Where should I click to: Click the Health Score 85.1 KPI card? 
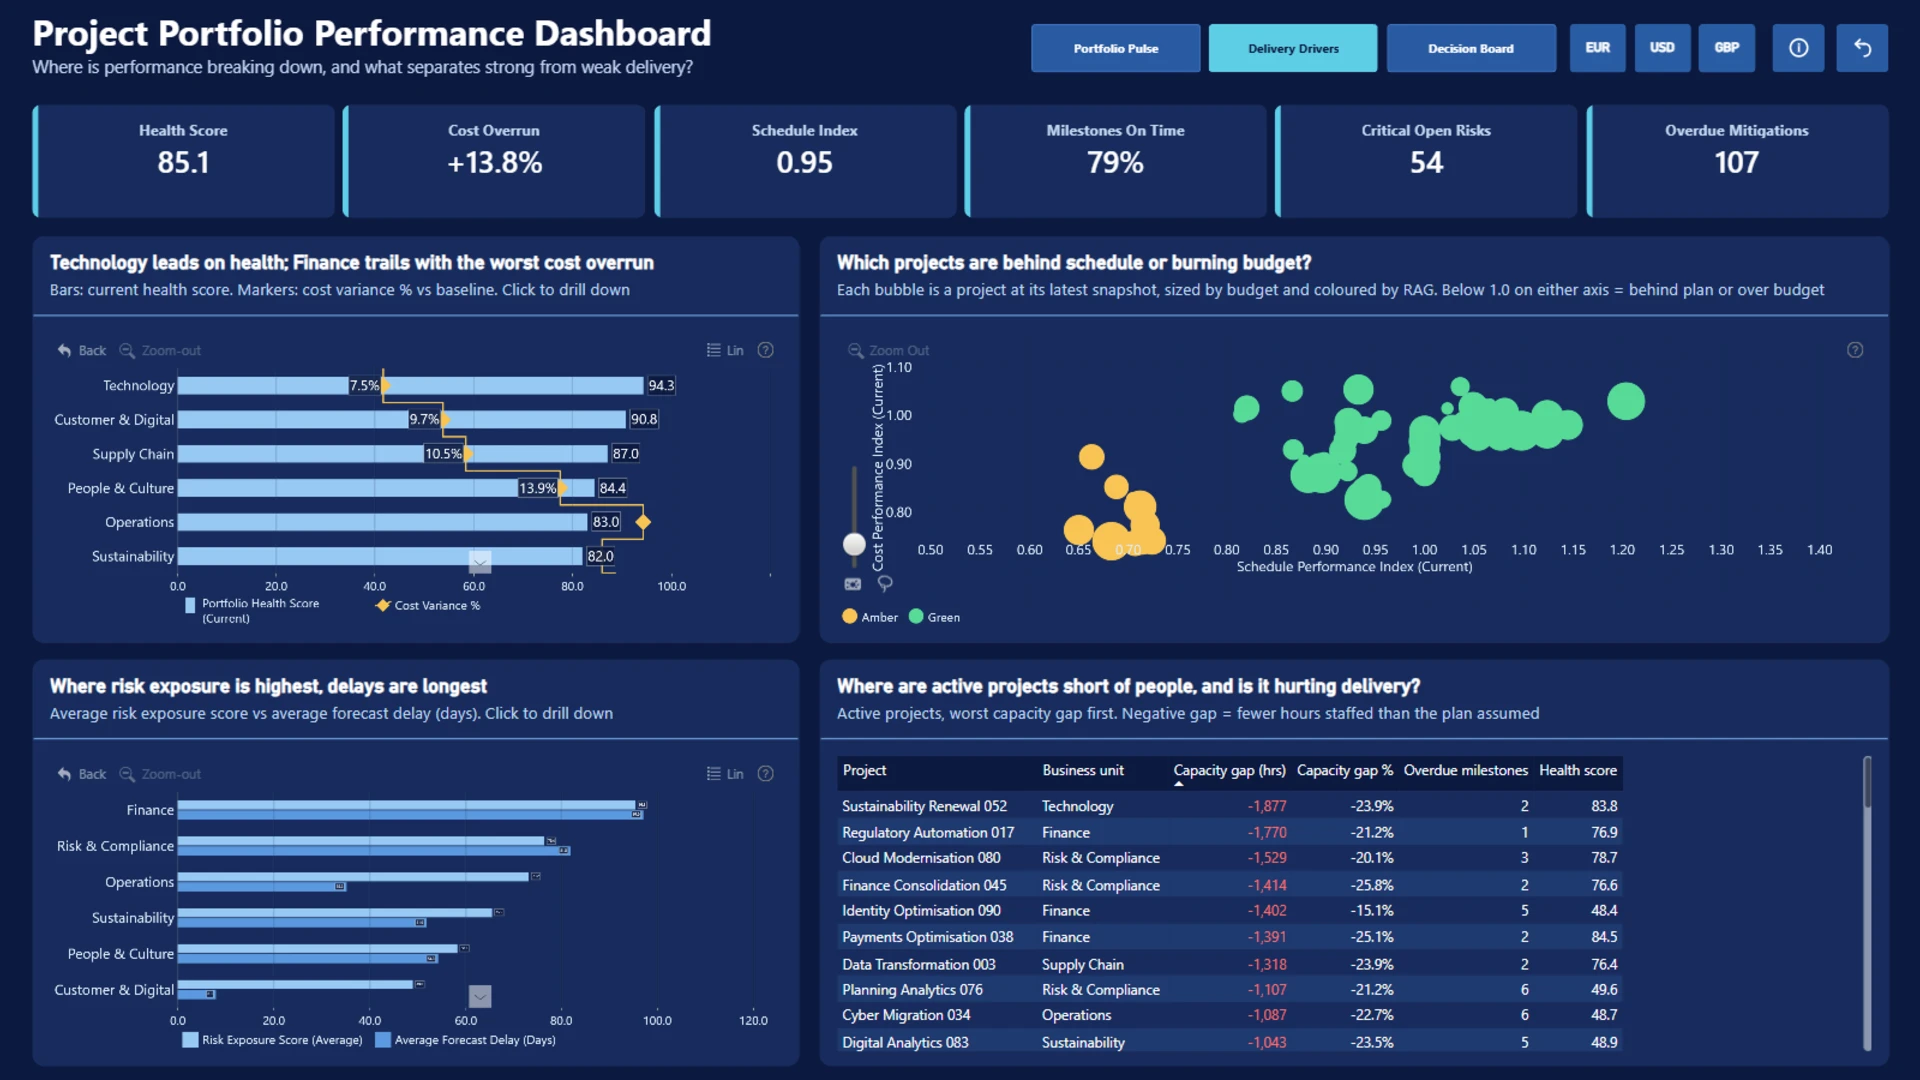pyautogui.click(x=184, y=161)
